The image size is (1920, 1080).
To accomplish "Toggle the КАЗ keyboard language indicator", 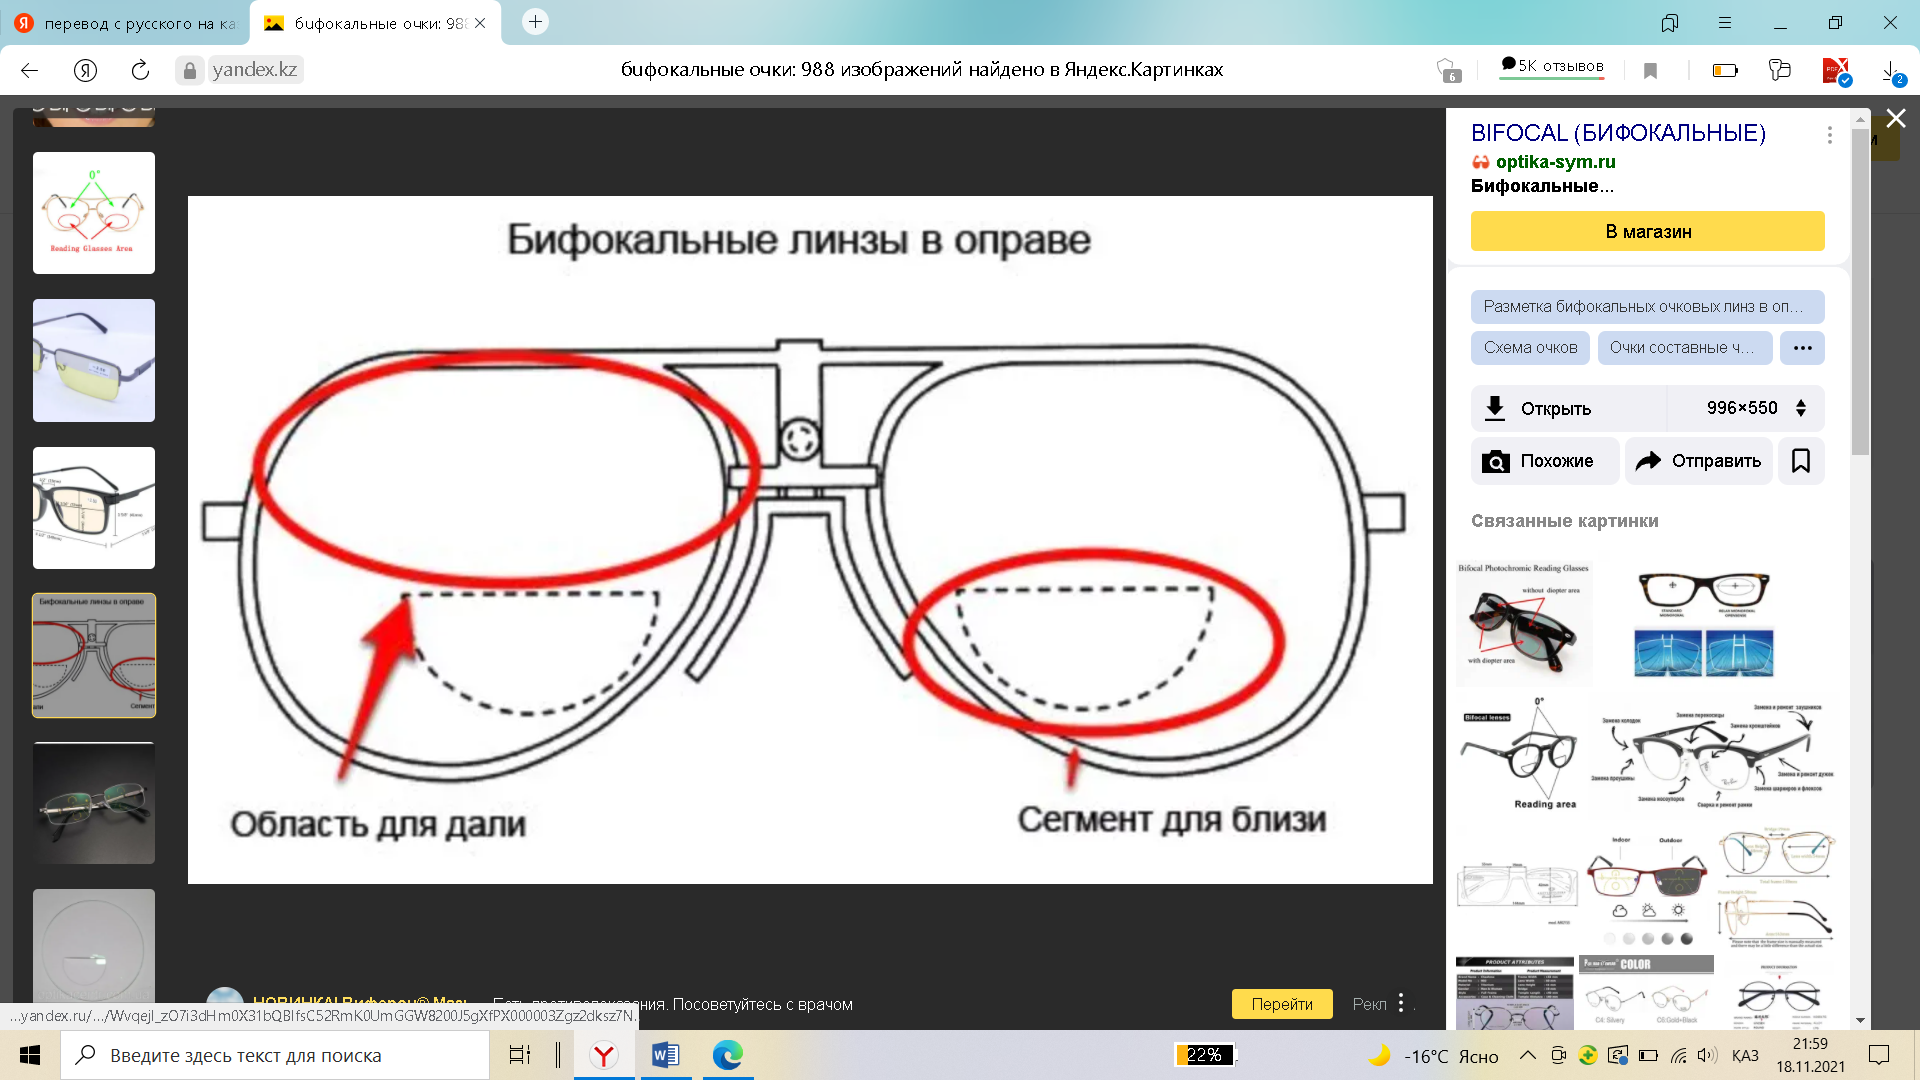I will [x=1744, y=1056].
